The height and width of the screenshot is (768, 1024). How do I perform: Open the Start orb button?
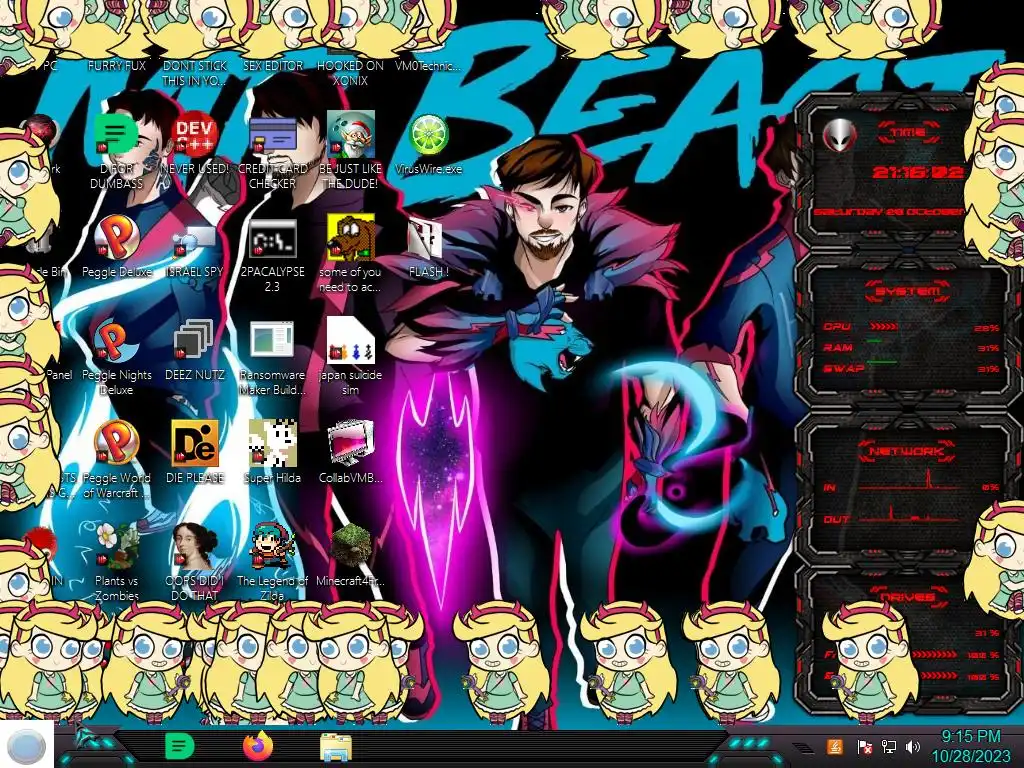[26, 745]
